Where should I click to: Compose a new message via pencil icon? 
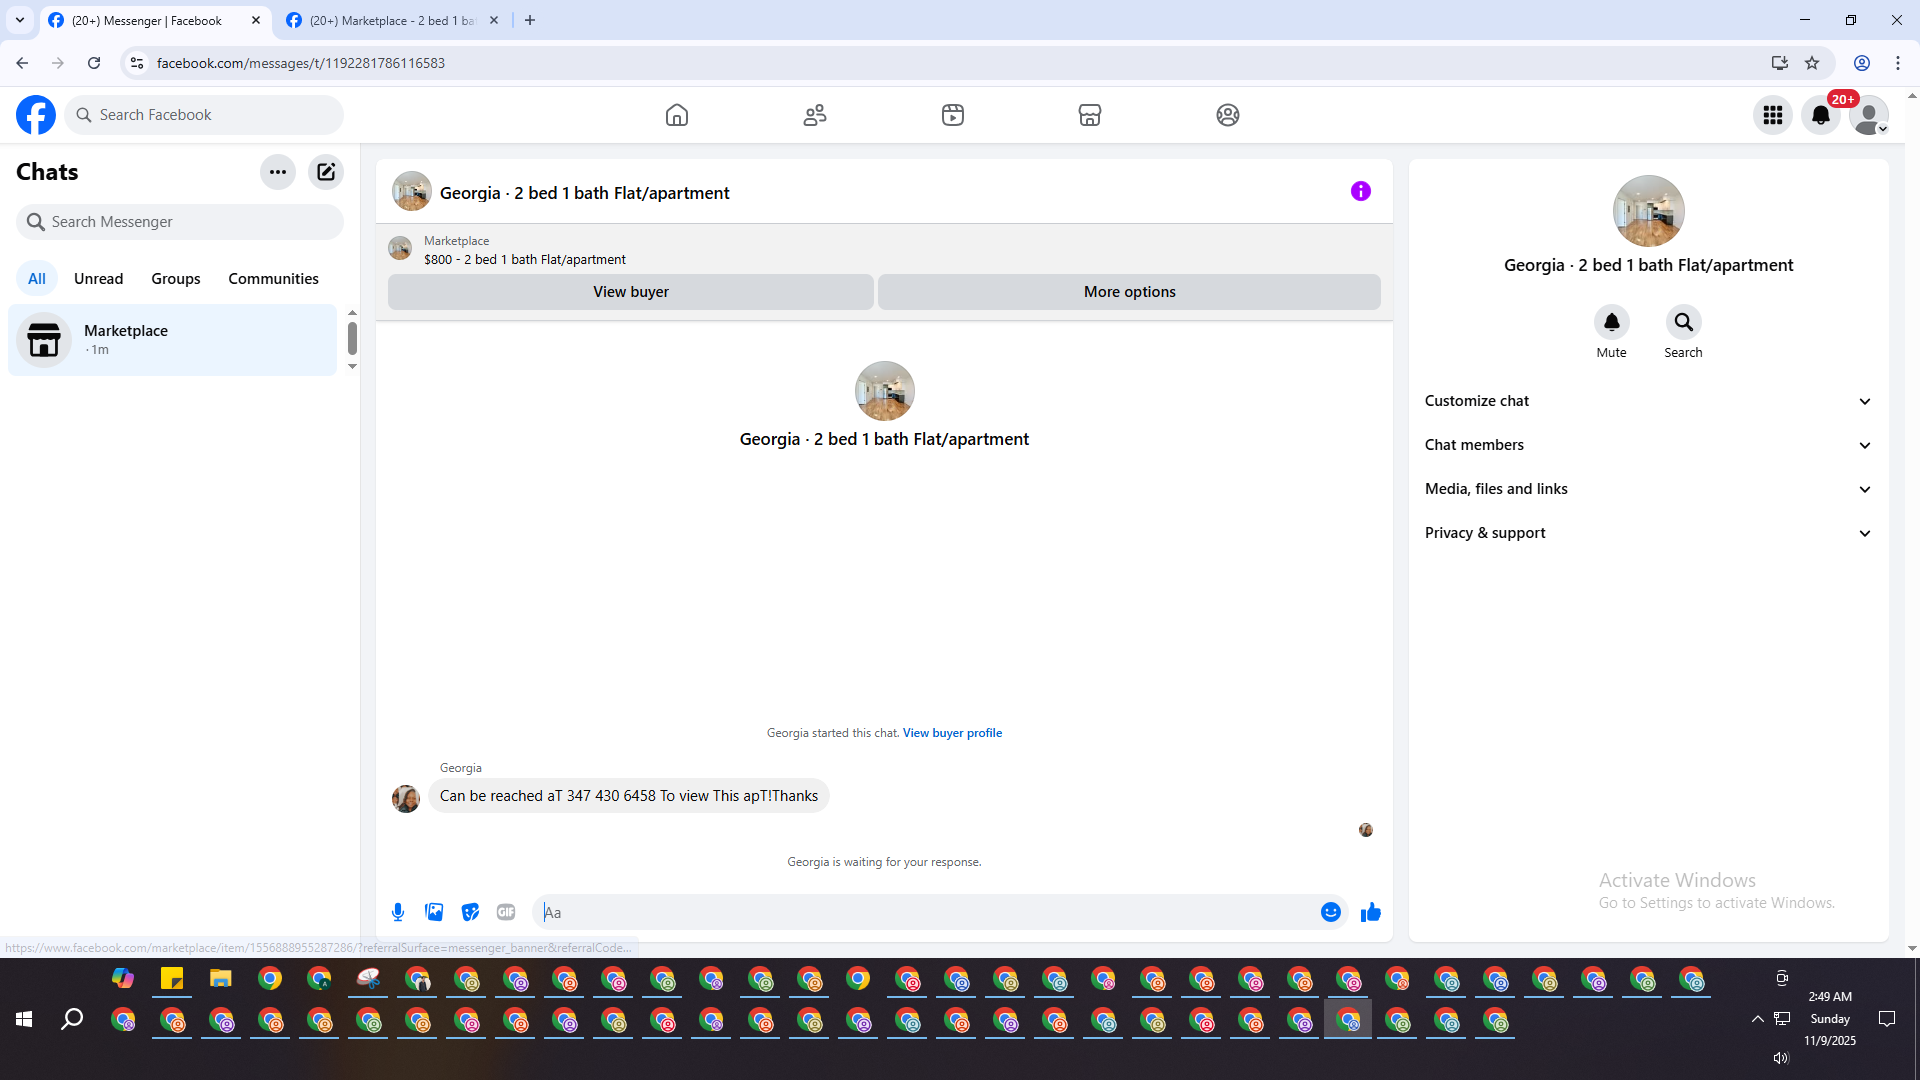tap(326, 172)
